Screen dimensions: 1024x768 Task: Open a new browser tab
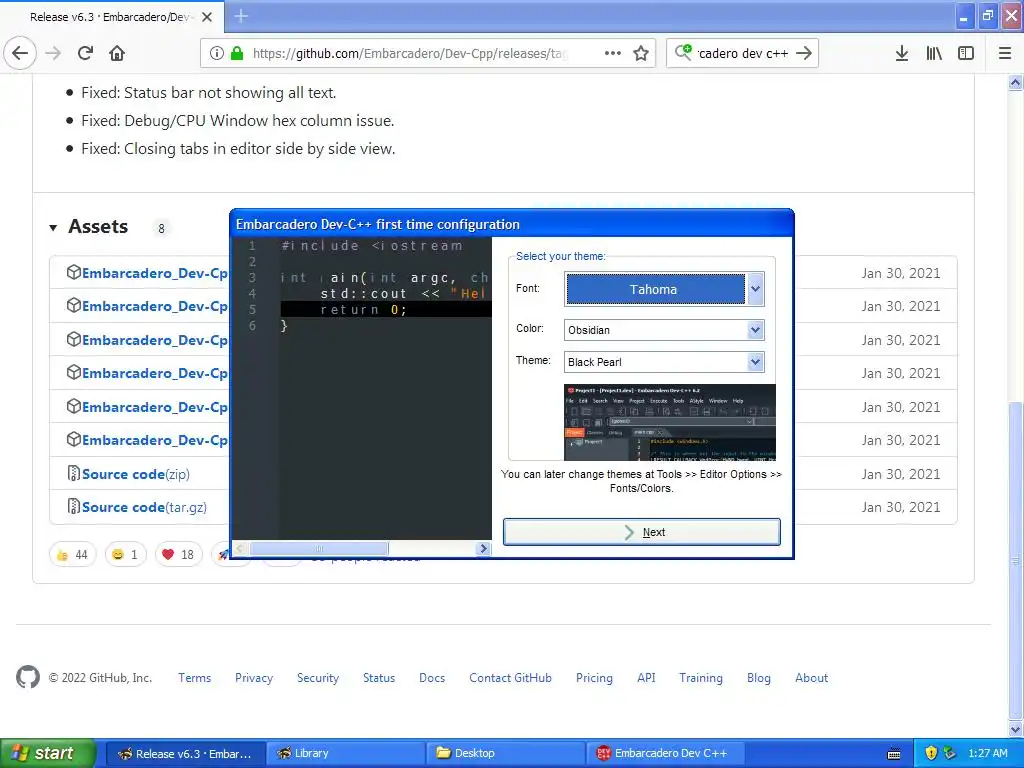[x=241, y=16]
